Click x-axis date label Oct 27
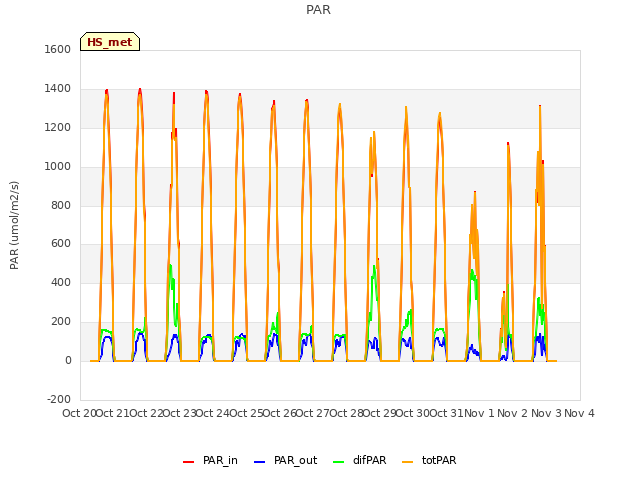Viewport: 640px width, 480px height. [312, 413]
